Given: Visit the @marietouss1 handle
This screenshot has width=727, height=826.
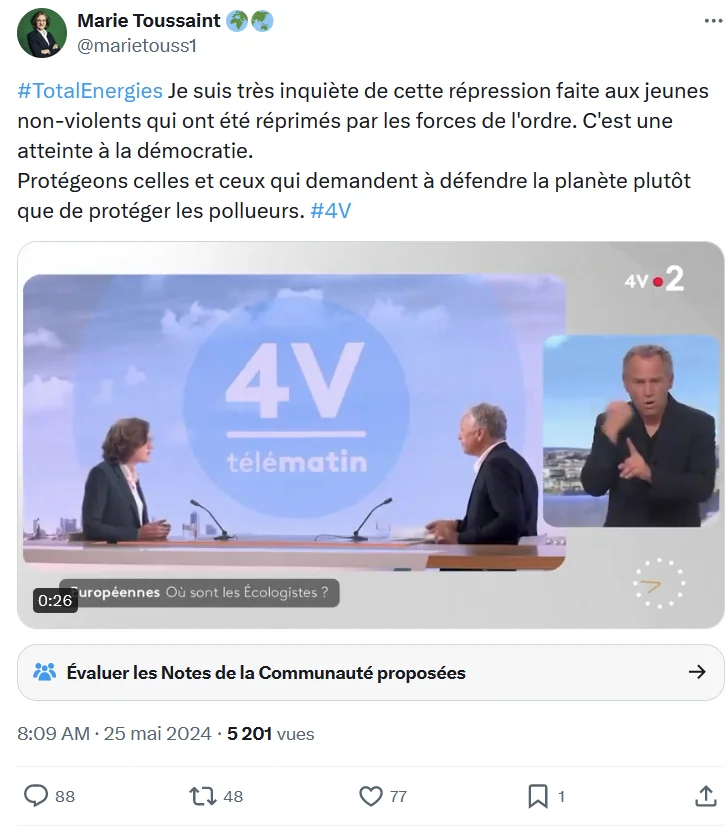Looking at the screenshot, I should coord(137,46).
